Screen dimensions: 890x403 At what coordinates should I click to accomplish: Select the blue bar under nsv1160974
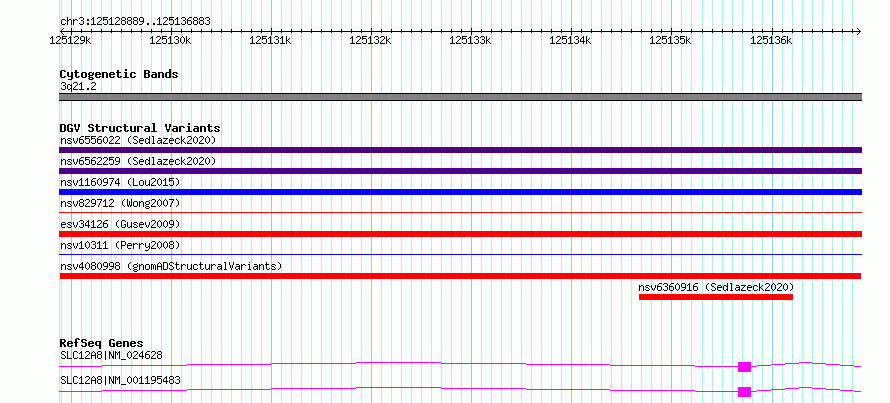[460, 192]
